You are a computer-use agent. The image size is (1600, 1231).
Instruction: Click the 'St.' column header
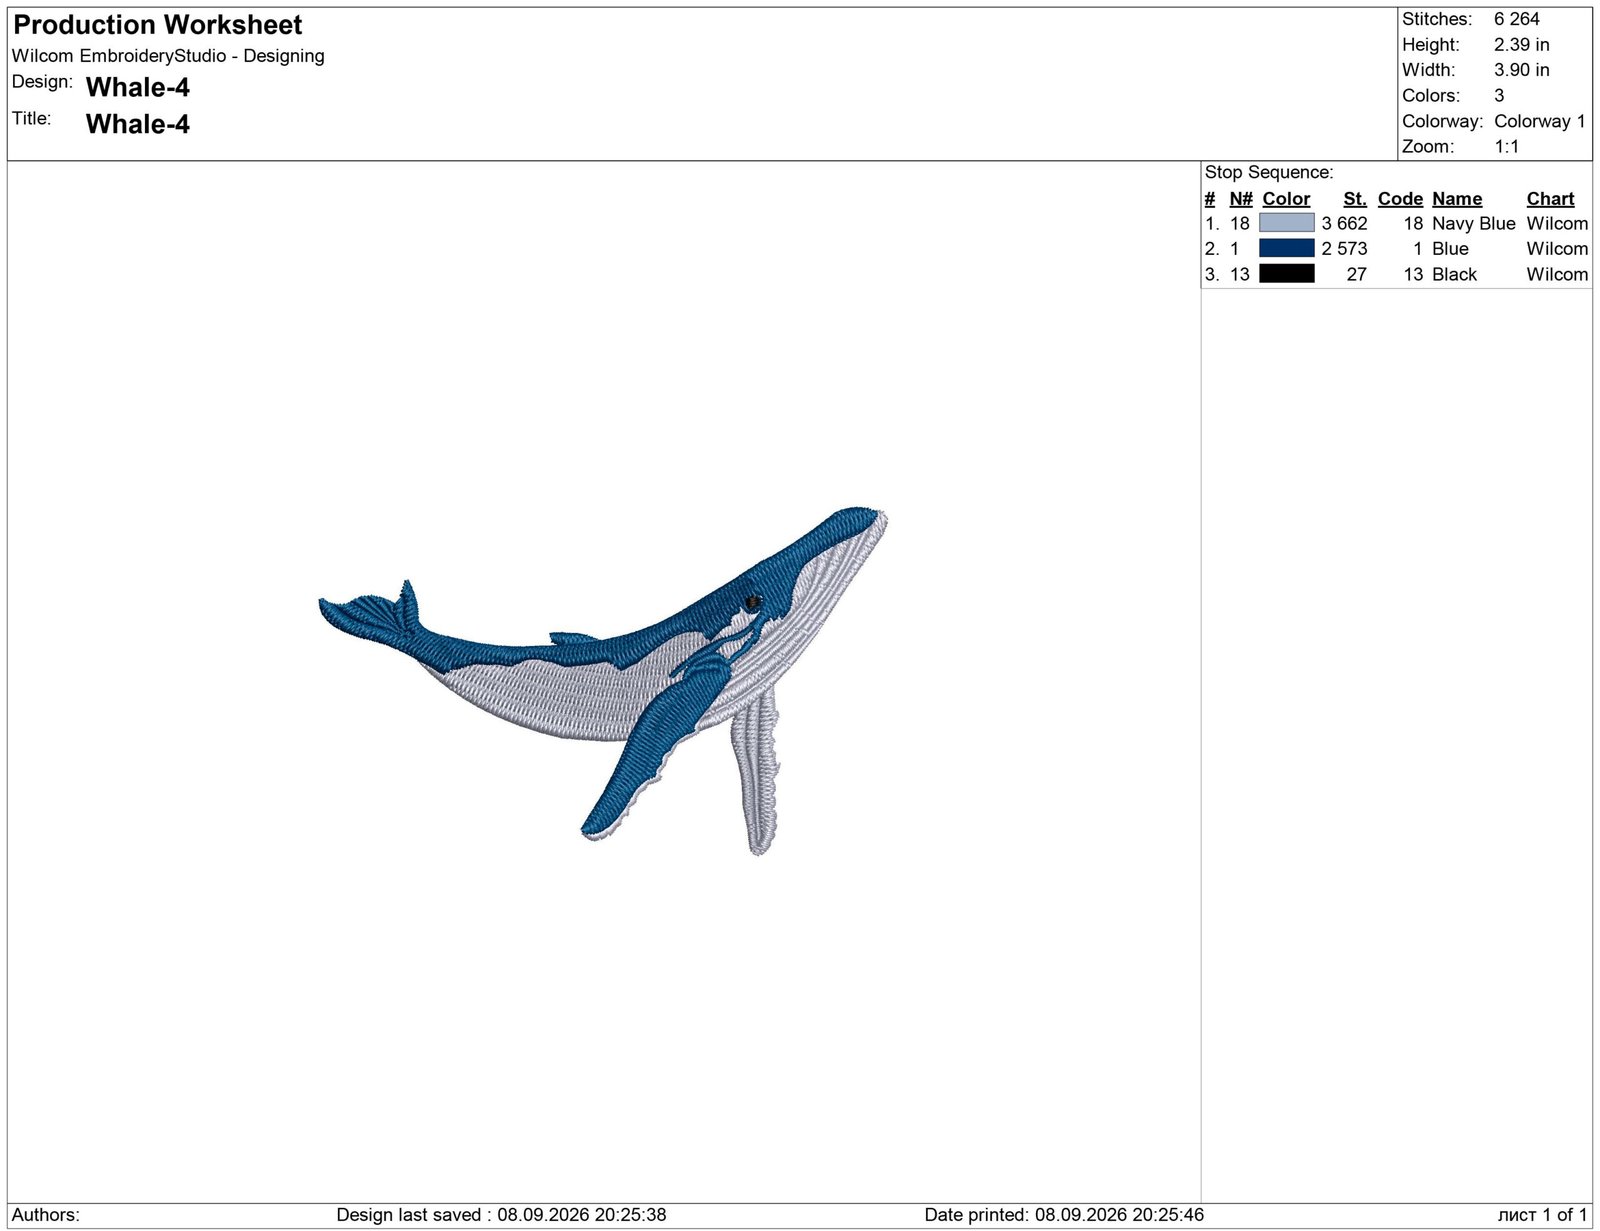pyautogui.click(x=1355, y=199)
